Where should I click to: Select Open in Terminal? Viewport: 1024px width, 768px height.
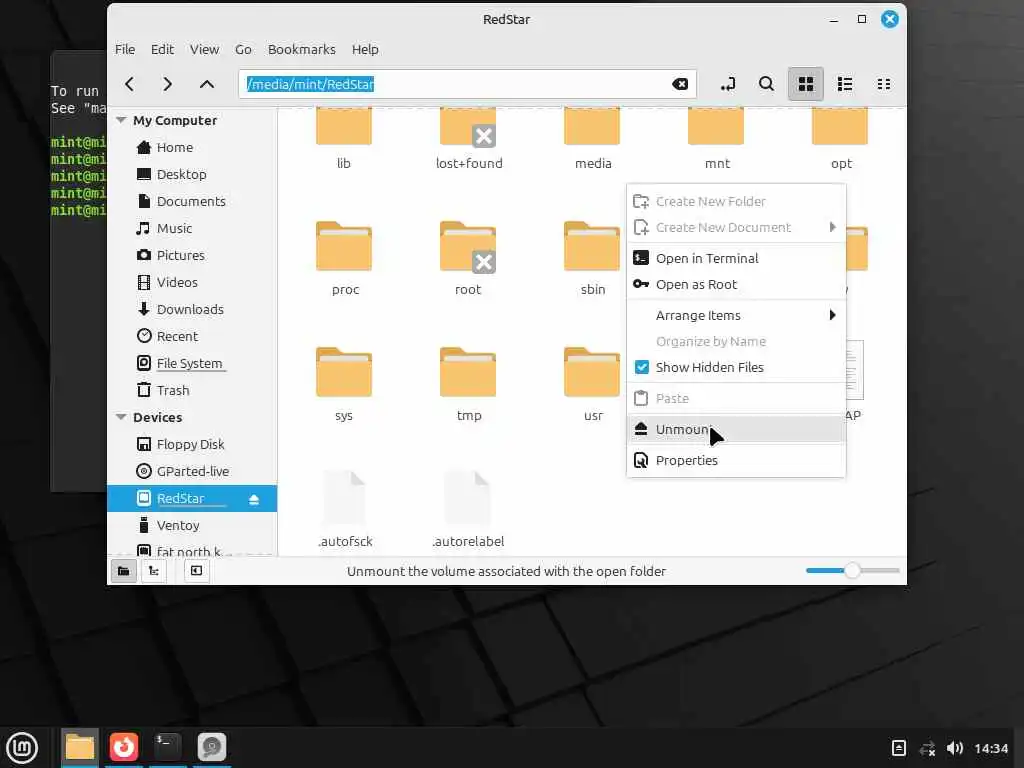click(736, 258)
